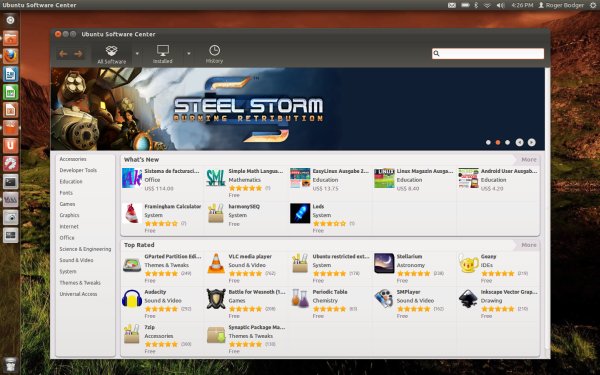Click the Audacity app title
Image resolution: width=600 pixels, height=375 pixels.
pos(155,292)
